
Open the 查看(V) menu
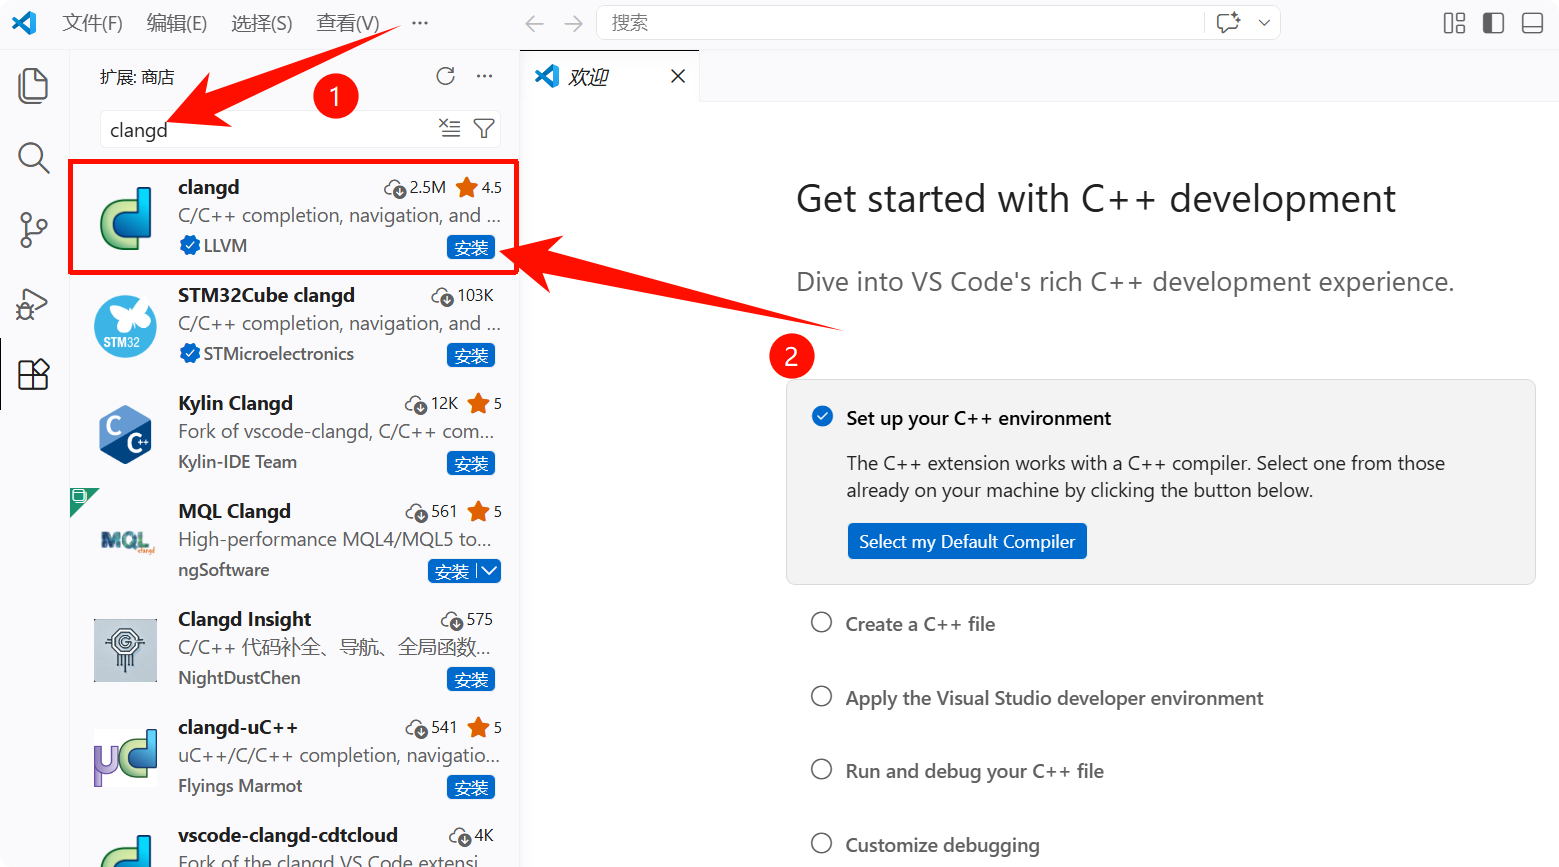click(348, 23)
